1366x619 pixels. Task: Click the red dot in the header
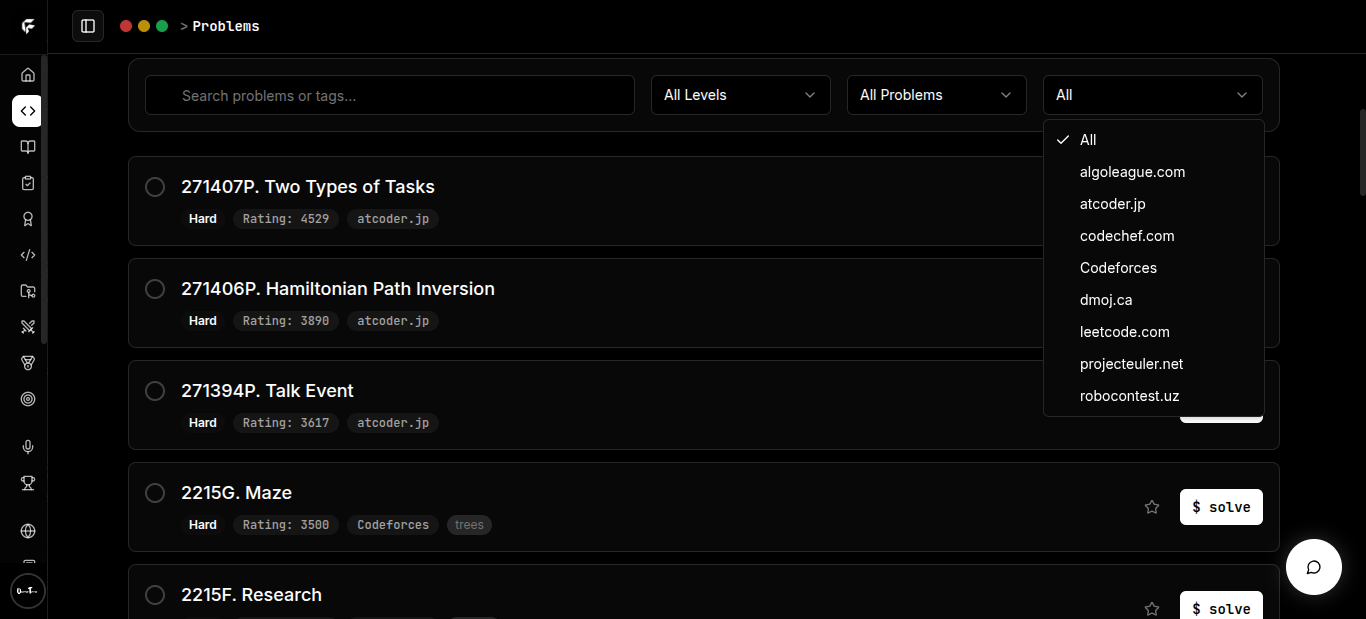[126, 26]
